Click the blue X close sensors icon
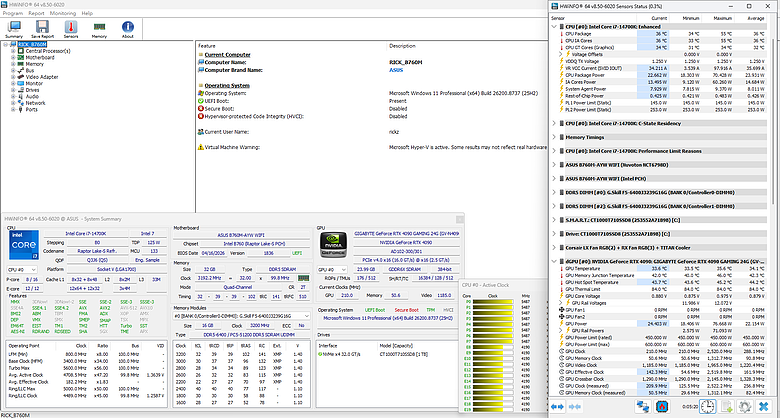 pos(762,407)
